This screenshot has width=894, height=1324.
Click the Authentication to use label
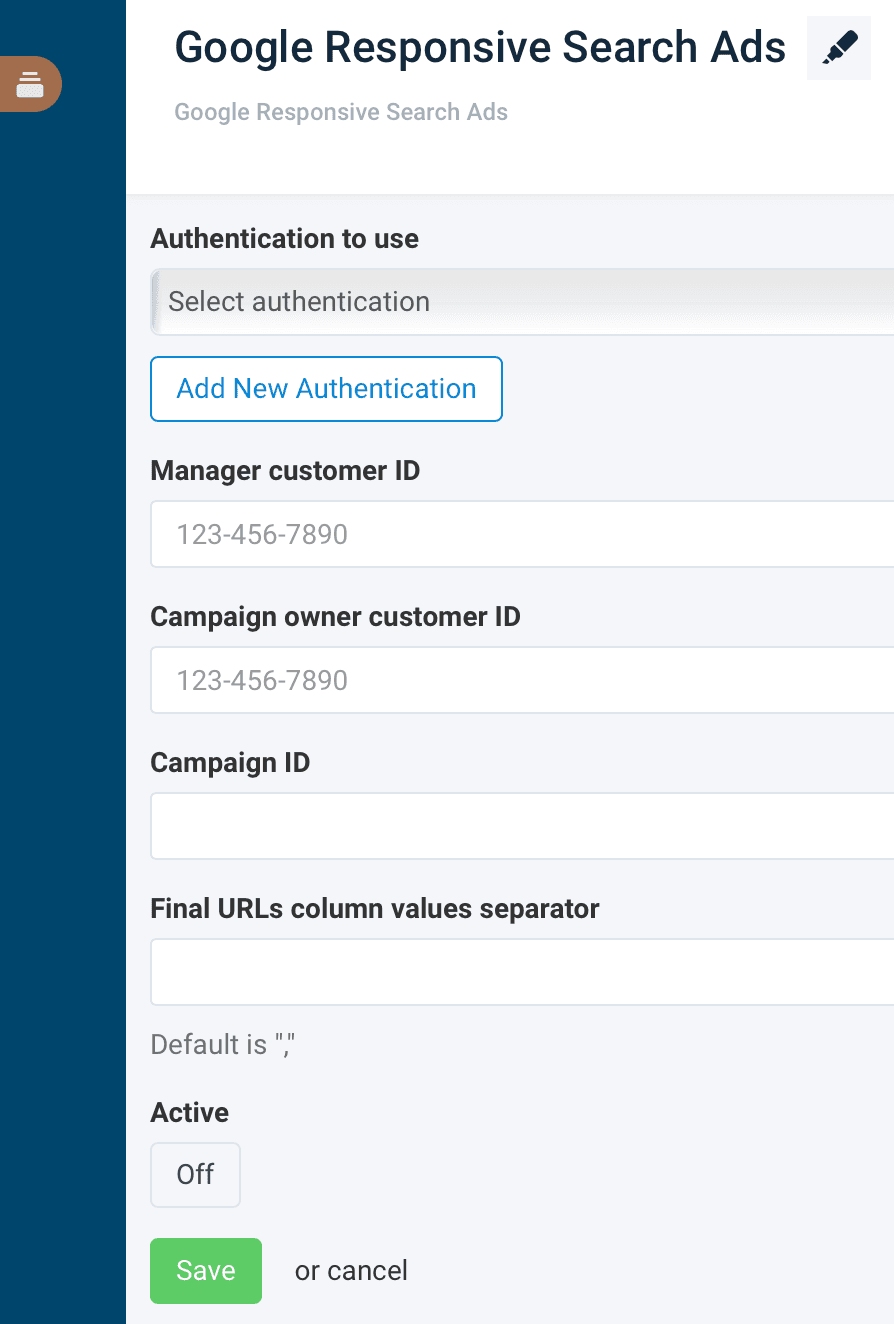click(284, 239)
